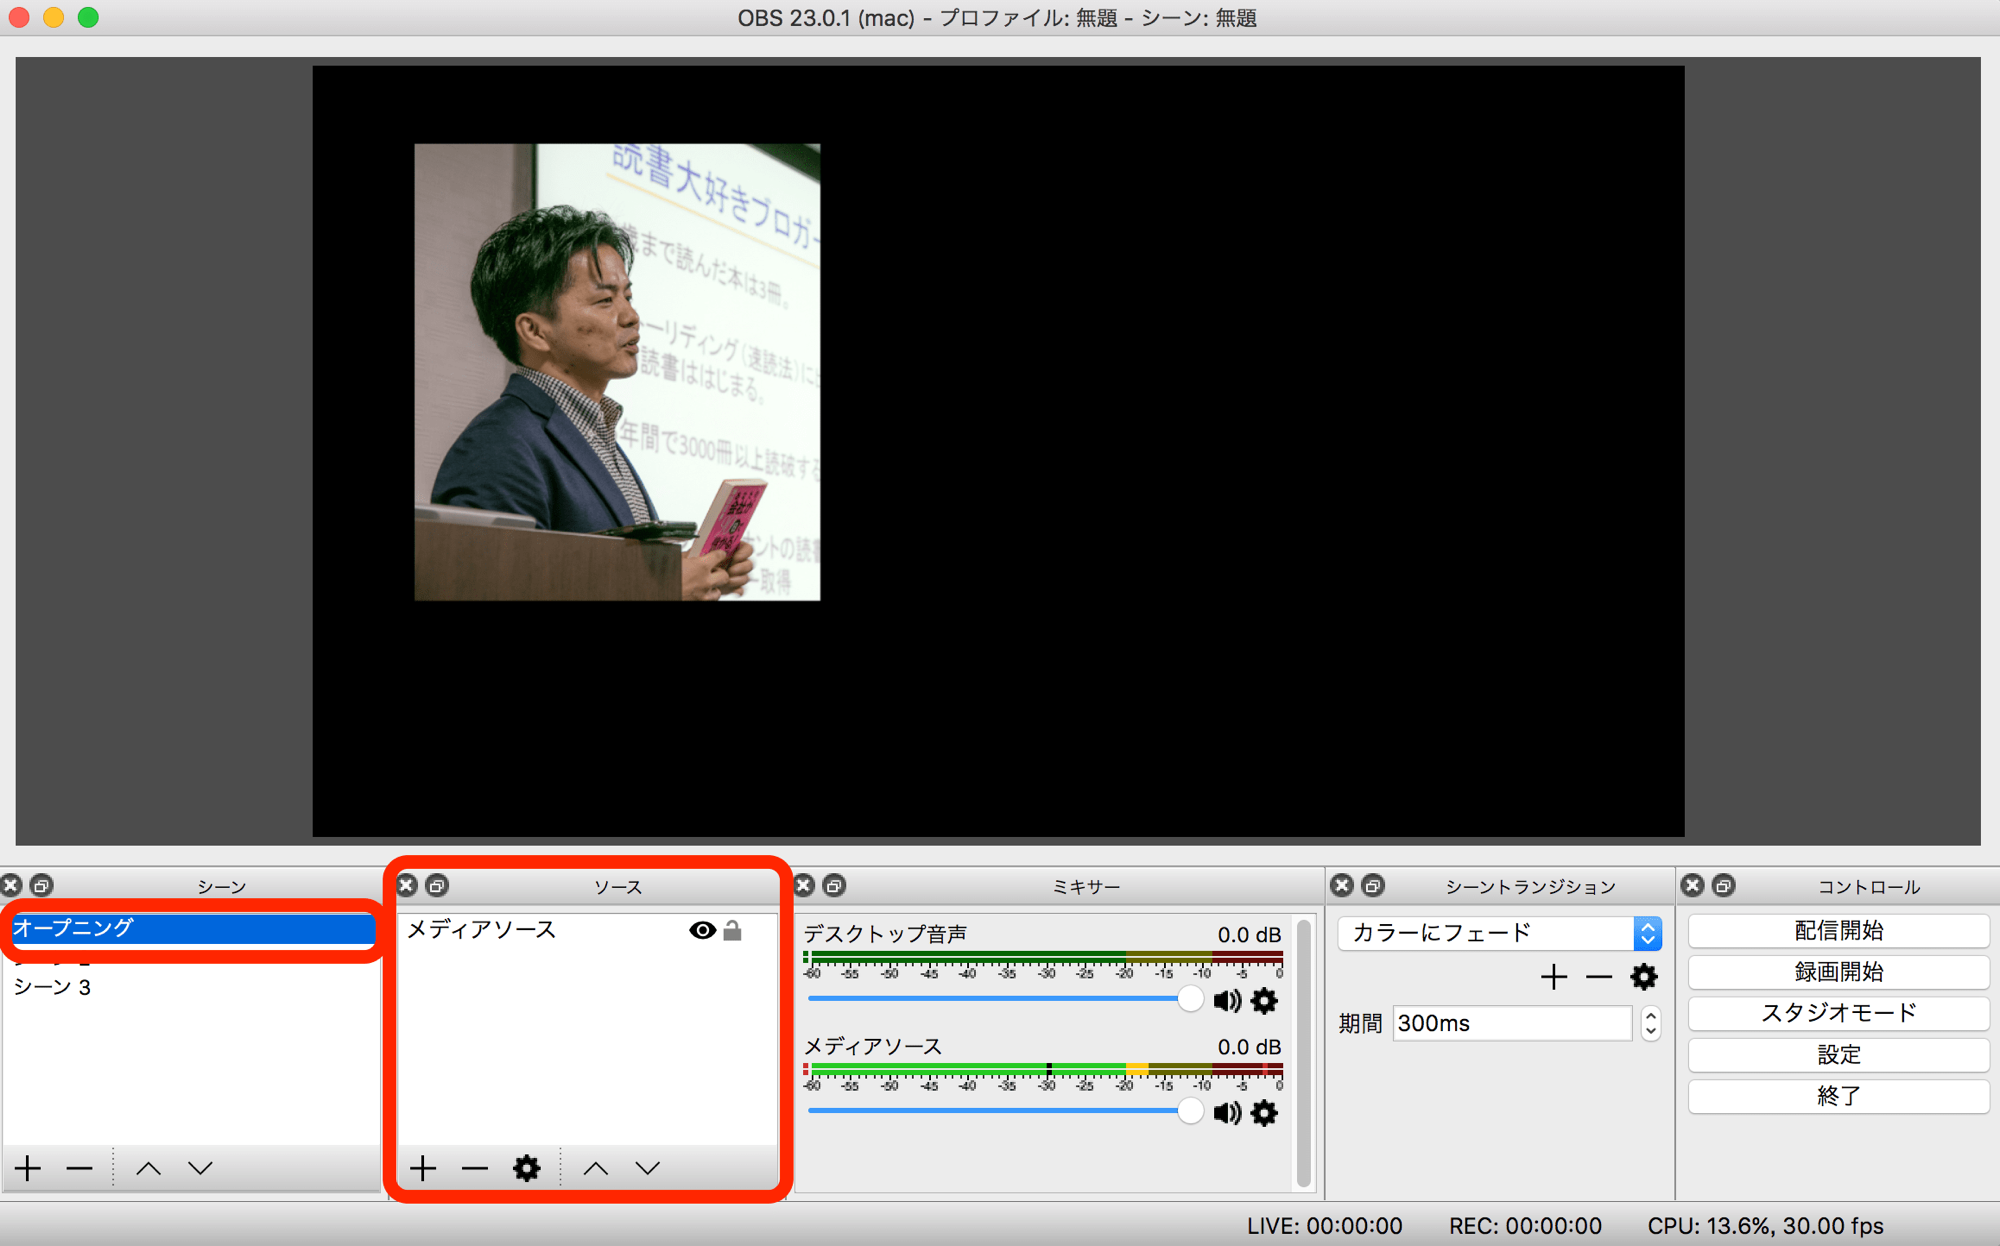This screenshot has width=2000, height=1246.
Task: Close the シーン dock panel
Action: click(11, 885)
